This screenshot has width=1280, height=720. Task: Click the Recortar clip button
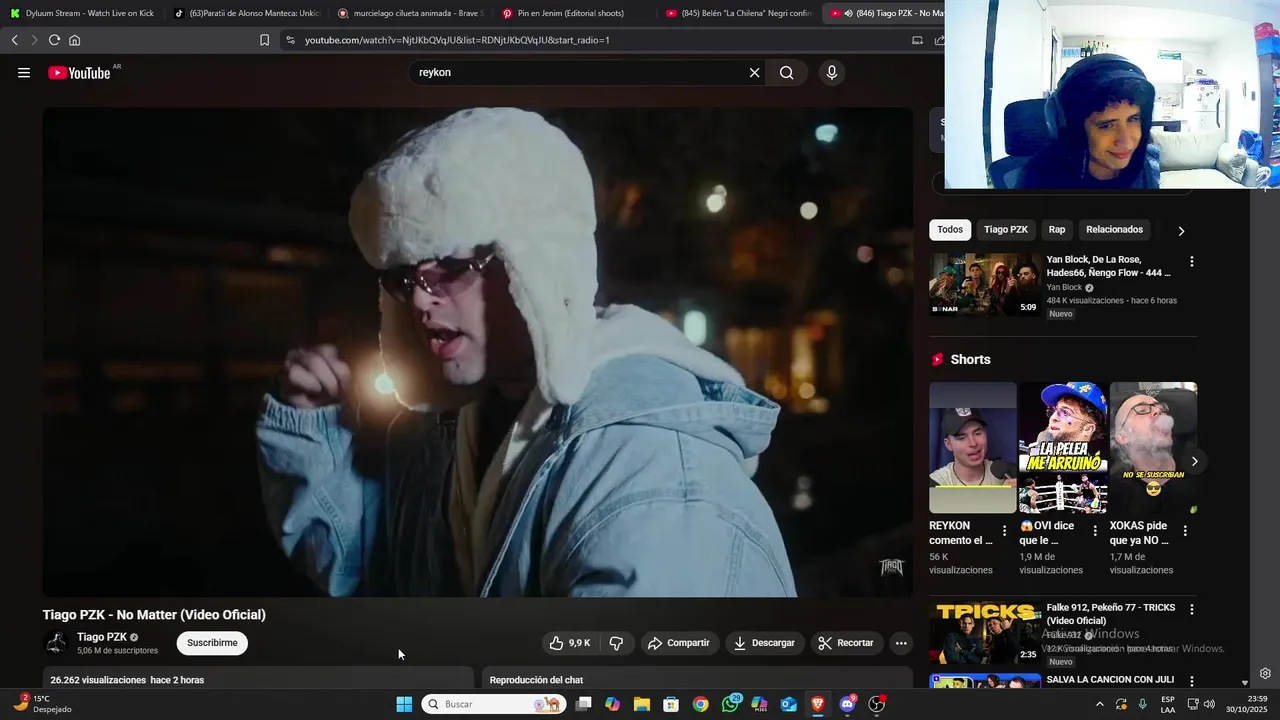coord(846,643)
